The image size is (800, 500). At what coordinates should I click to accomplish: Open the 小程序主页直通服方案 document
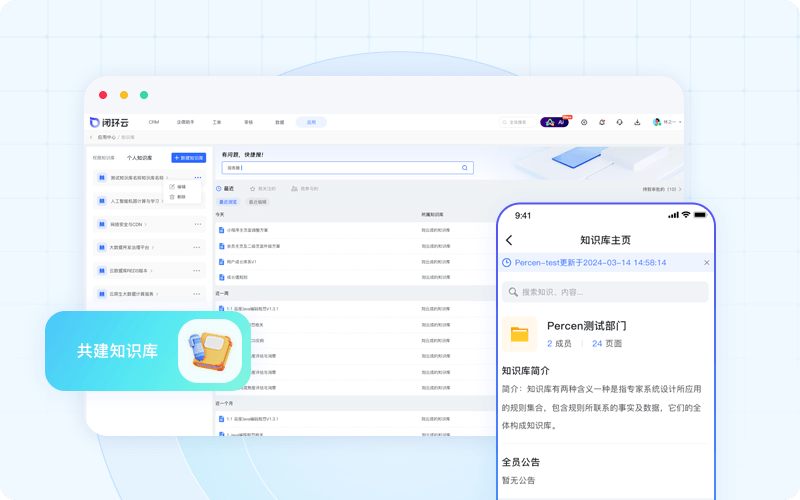point(252,229)
